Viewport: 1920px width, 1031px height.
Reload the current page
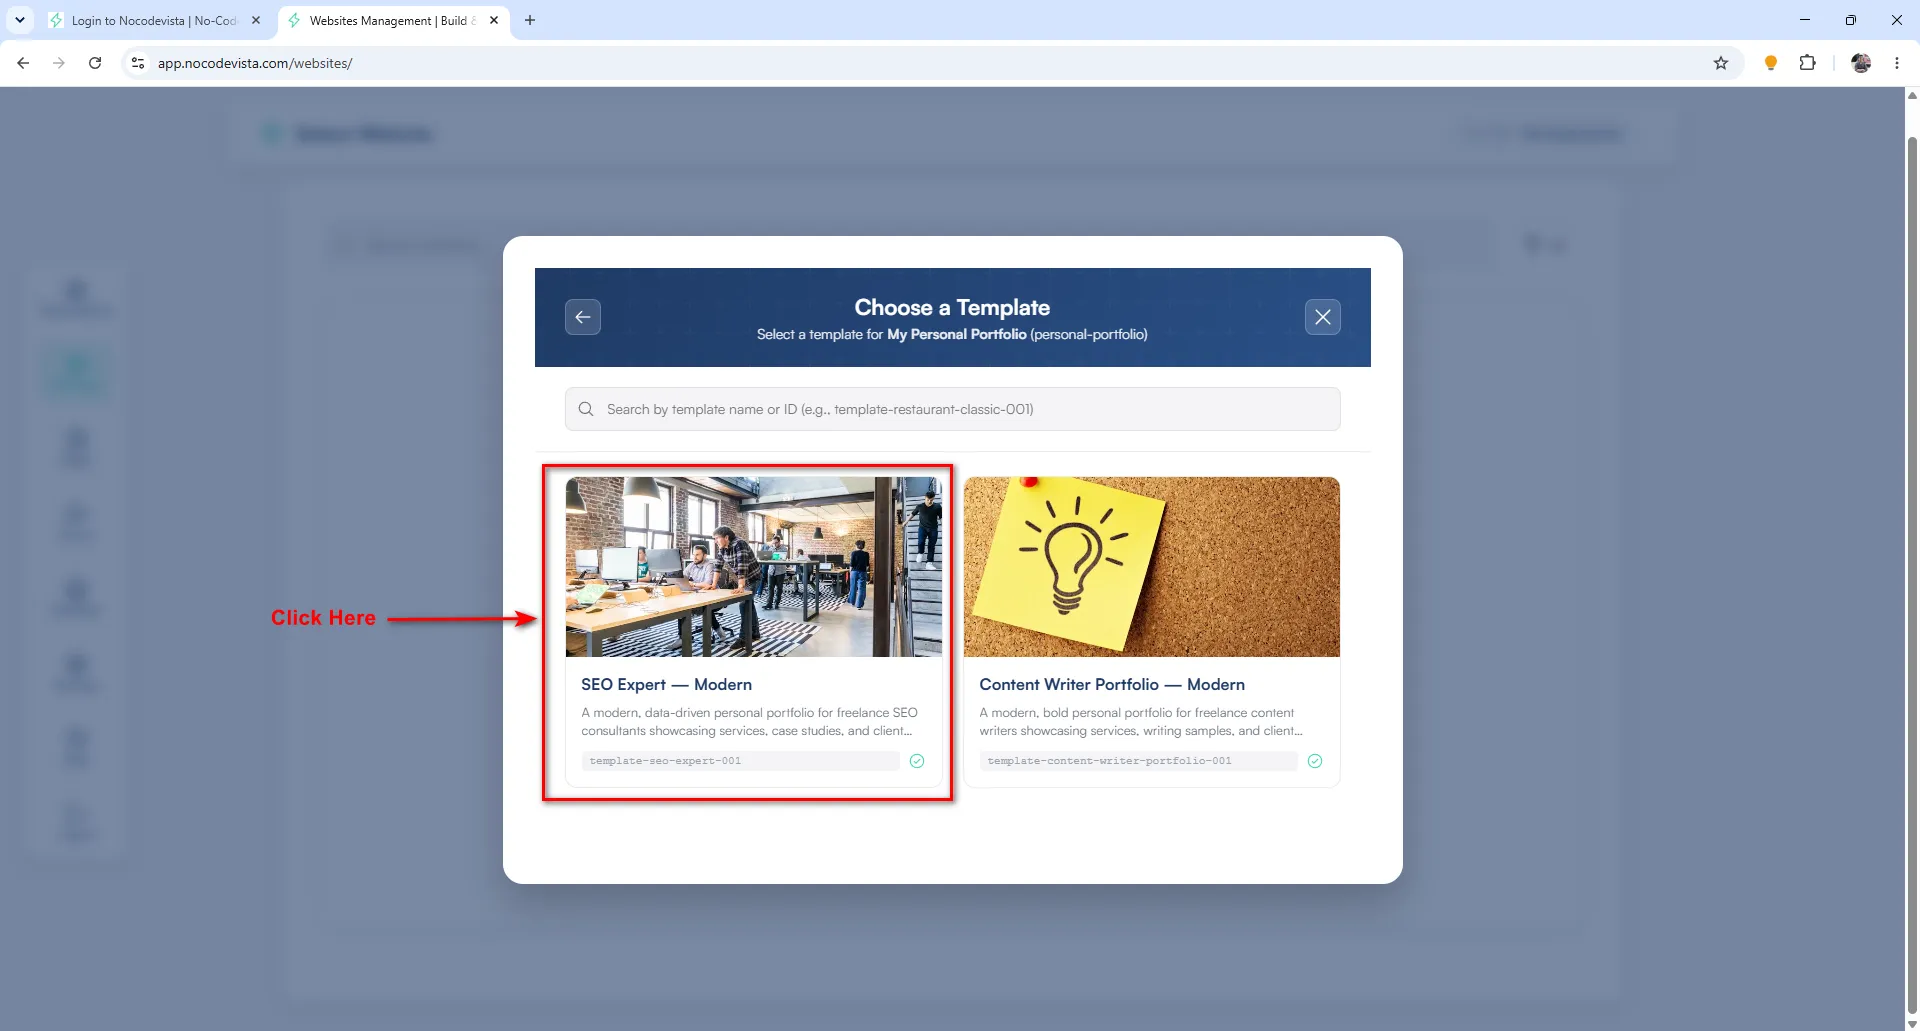[95, 63]
